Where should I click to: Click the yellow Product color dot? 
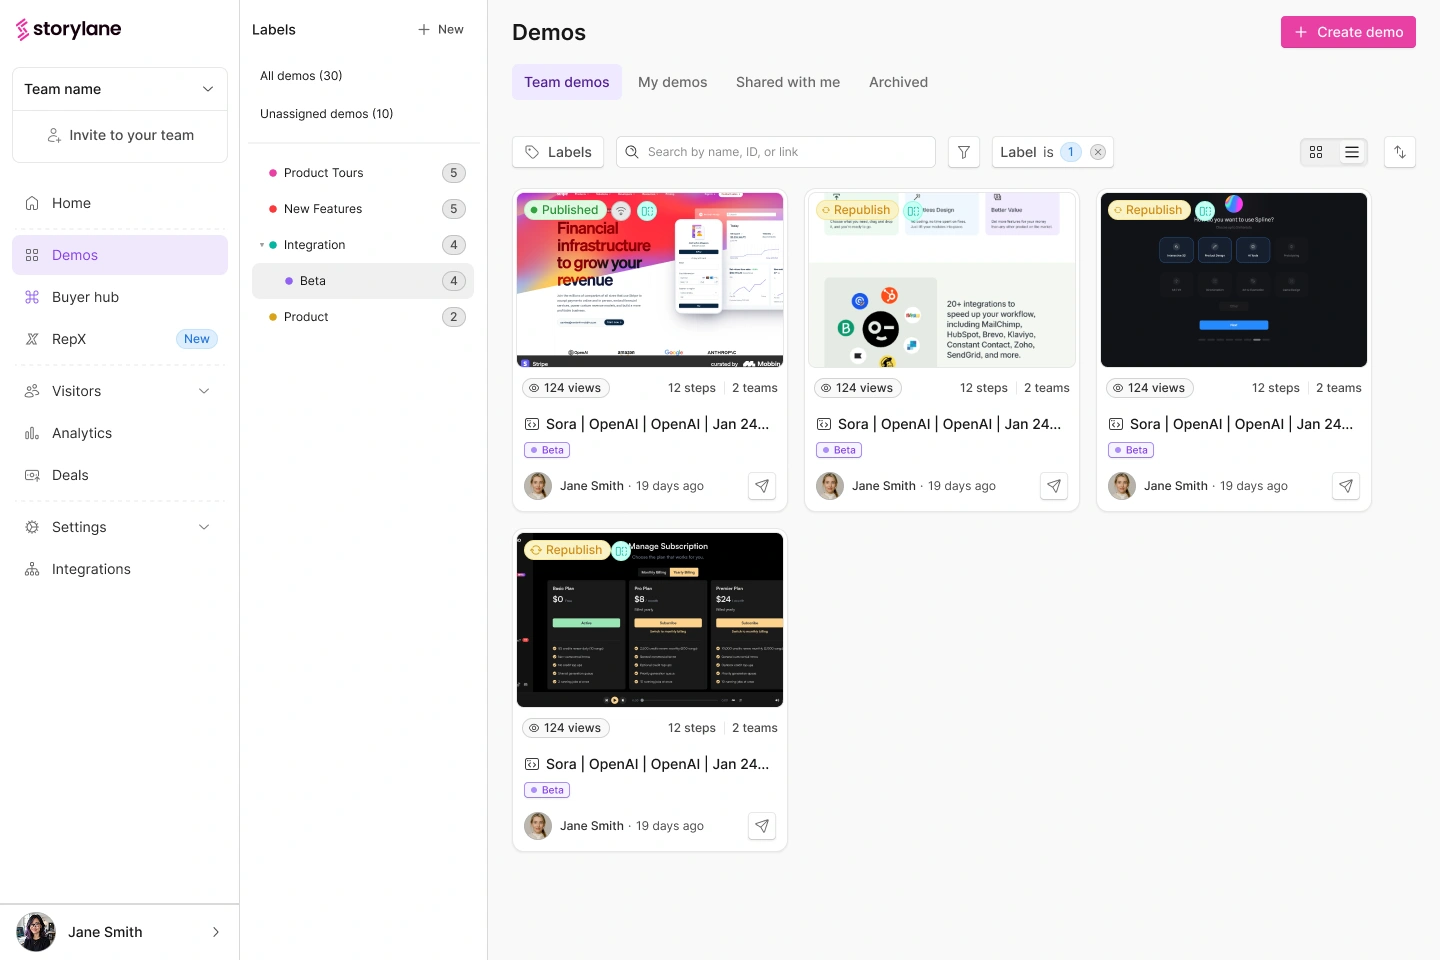[x=273, y=317]
